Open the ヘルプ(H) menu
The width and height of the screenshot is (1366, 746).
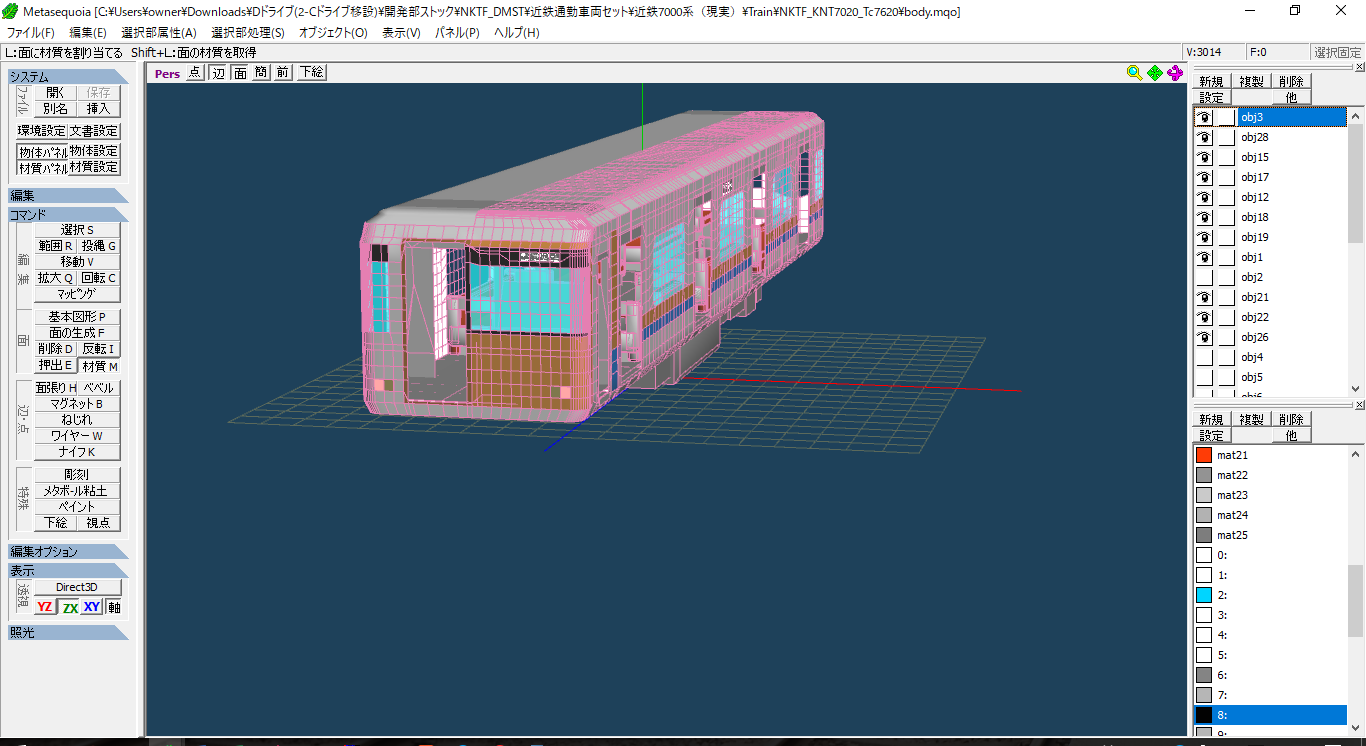tap(516, 33)
